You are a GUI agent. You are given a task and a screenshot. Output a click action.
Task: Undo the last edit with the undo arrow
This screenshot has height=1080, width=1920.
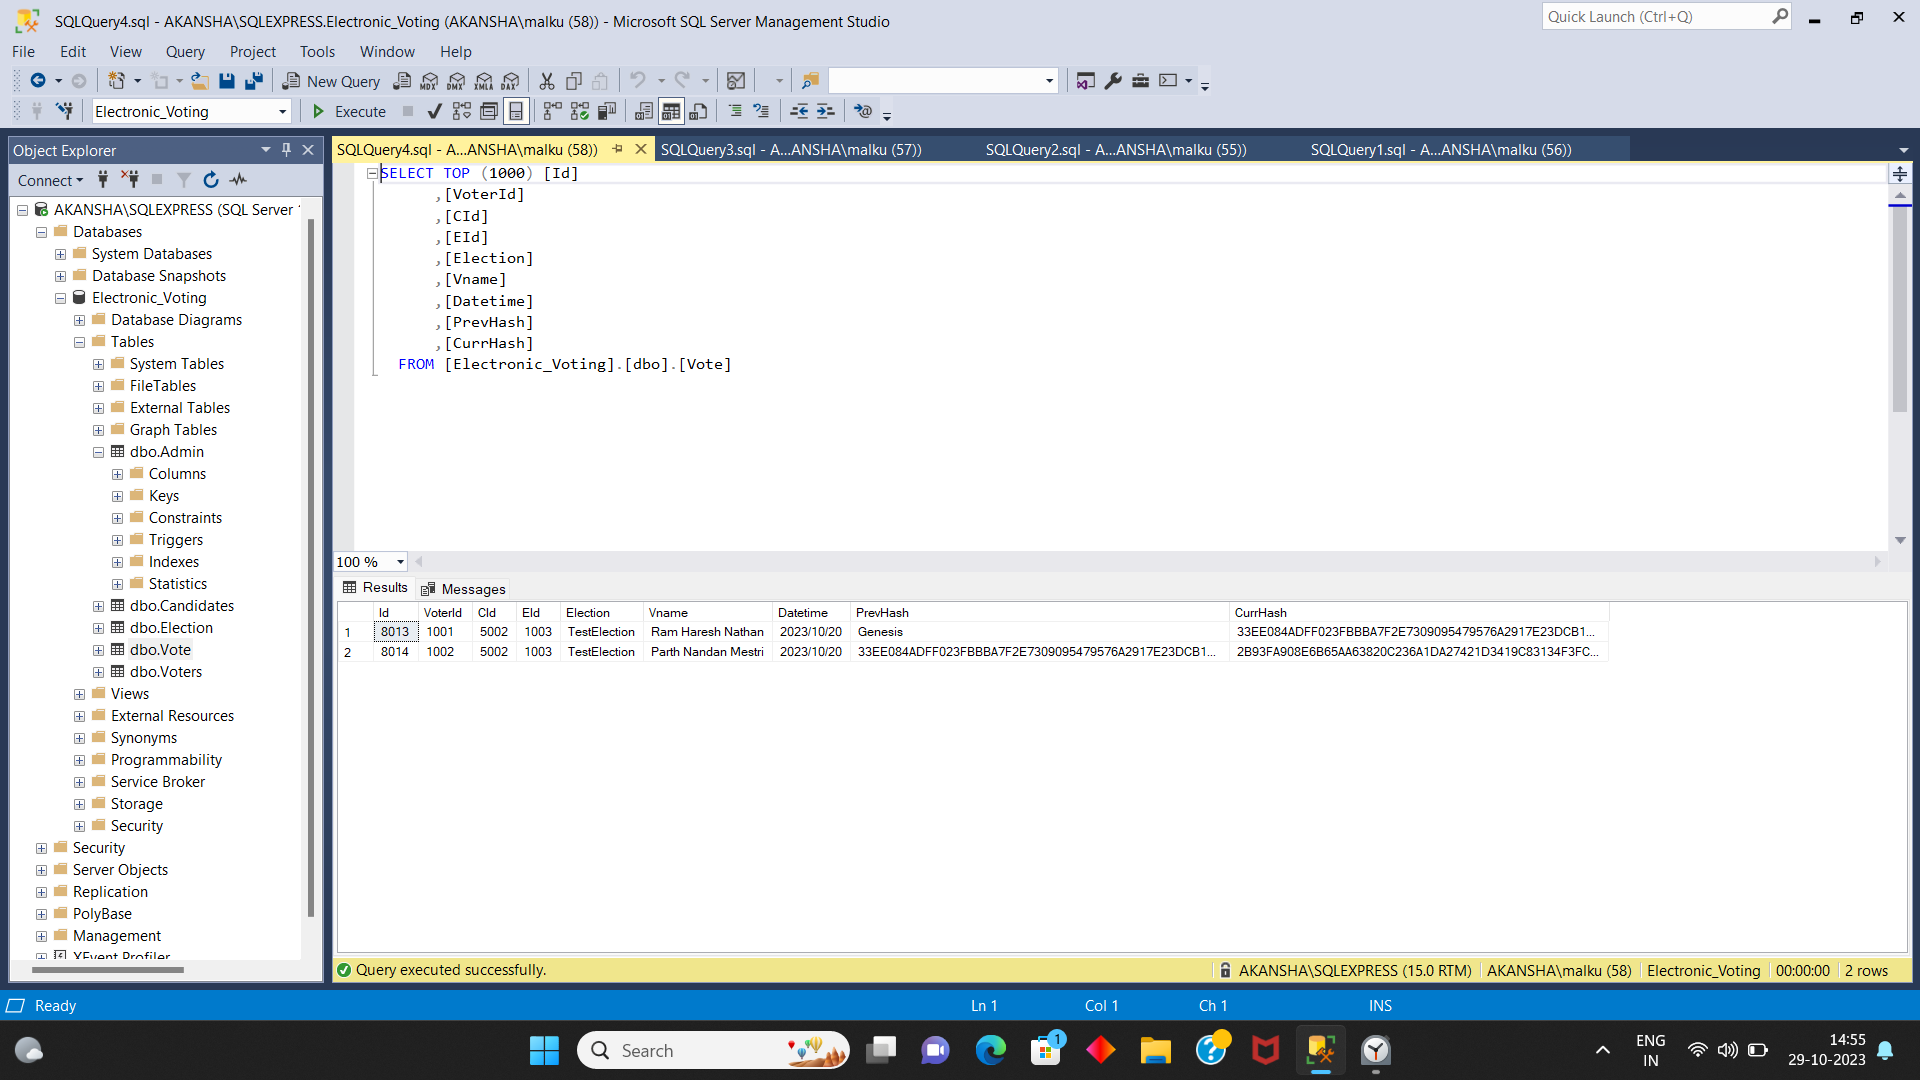coord(638,81)
